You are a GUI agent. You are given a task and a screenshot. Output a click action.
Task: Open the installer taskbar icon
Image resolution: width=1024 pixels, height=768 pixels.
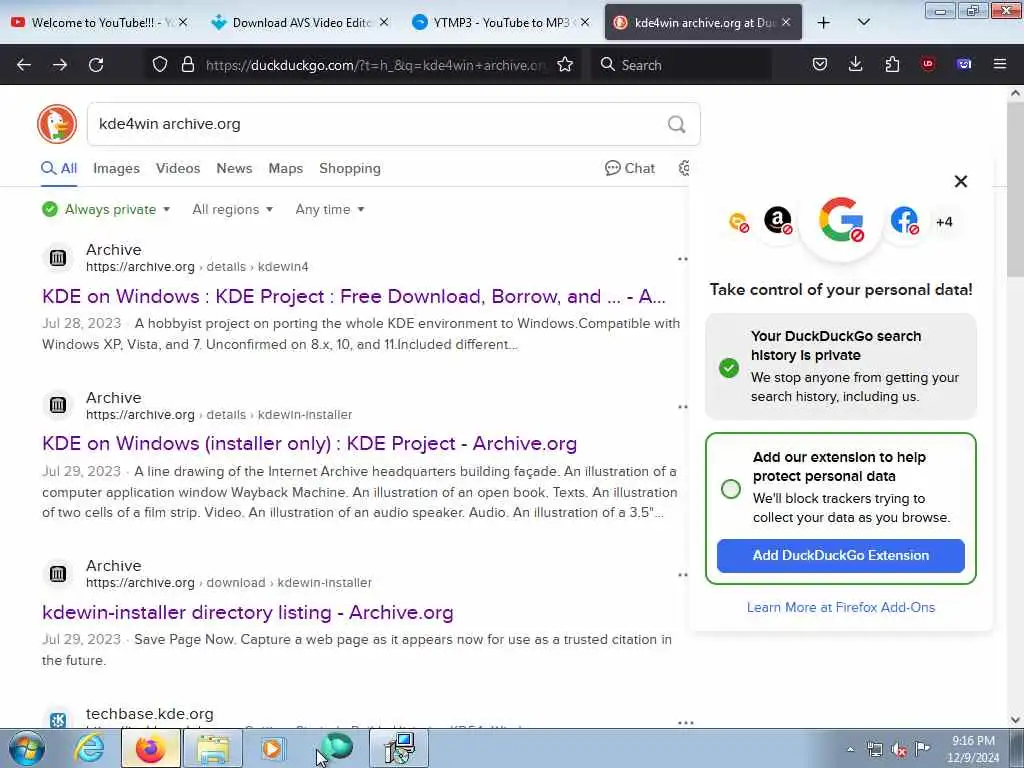click(x=399, y=748)
